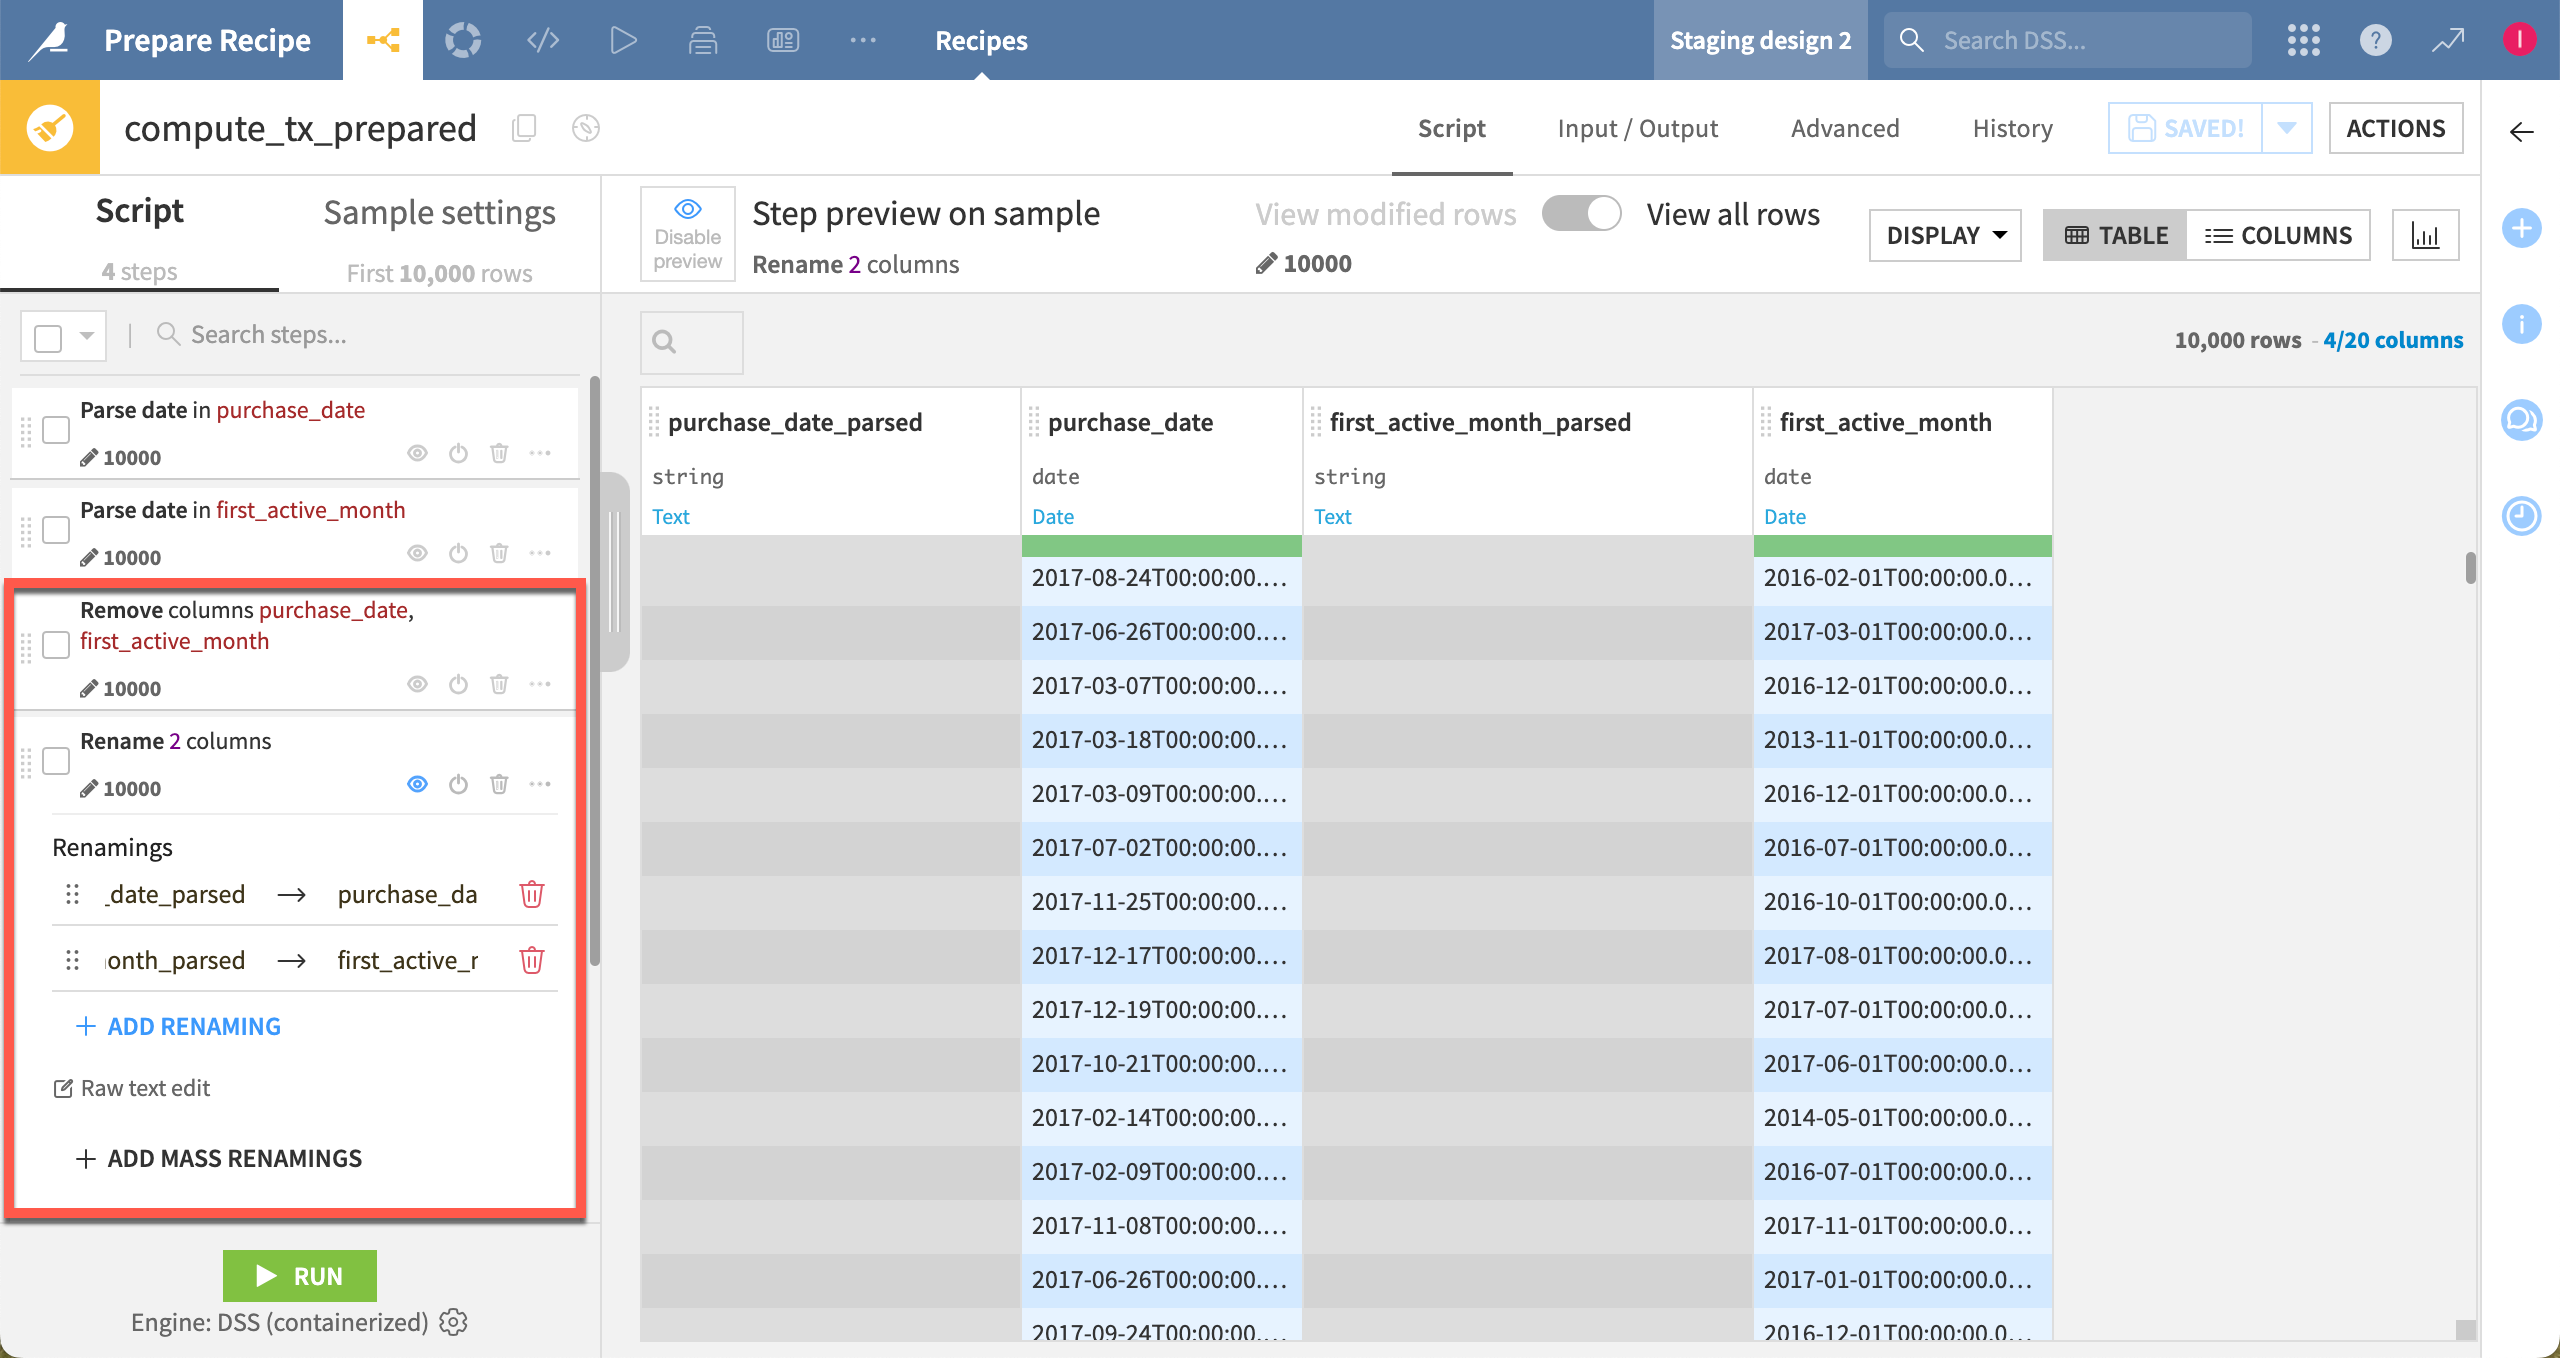Image resolution: width=2560 pixels, height=1358 pixels.
Task: Open the Jobs play icon in top bar
Action: coord(623,40)
